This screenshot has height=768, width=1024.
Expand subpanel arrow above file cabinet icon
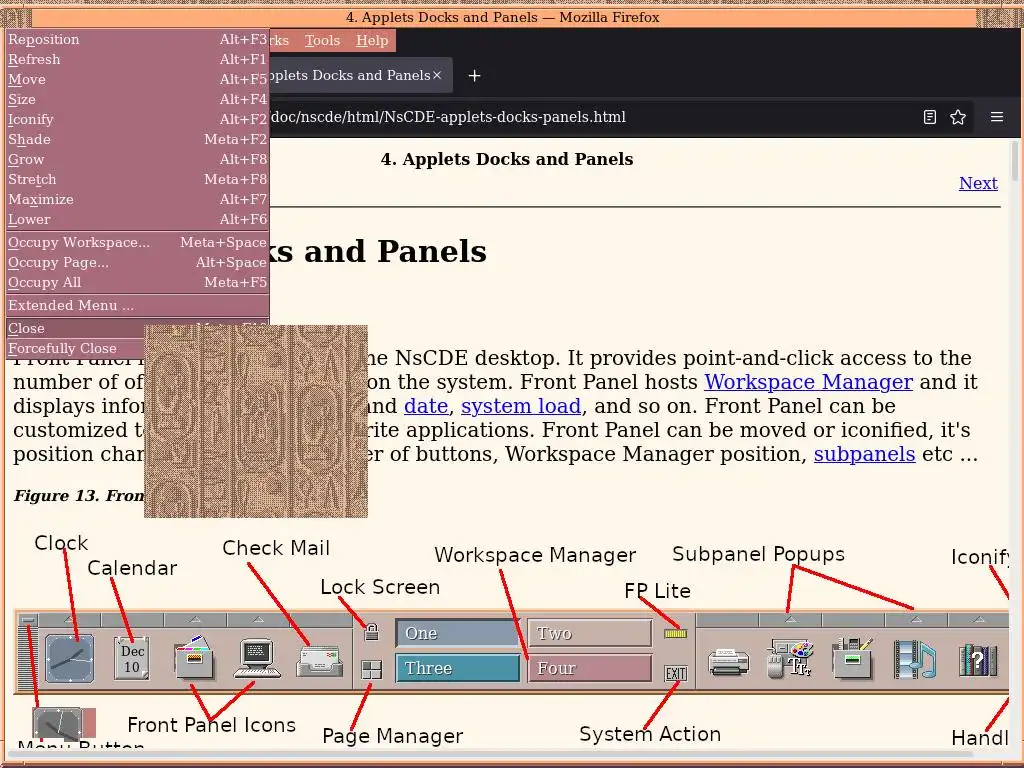pyautogui.click(x=195, y=619)
